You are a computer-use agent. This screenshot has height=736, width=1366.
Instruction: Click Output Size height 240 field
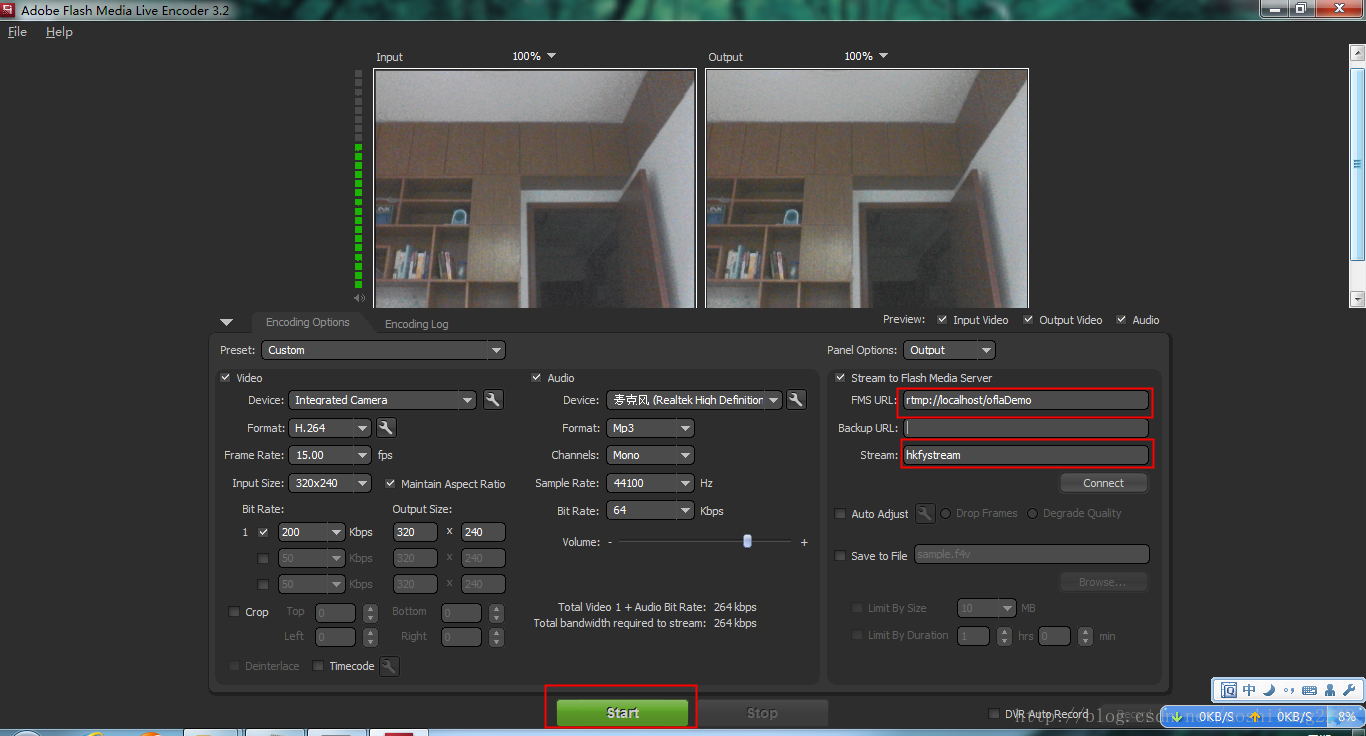pos(483,532)
